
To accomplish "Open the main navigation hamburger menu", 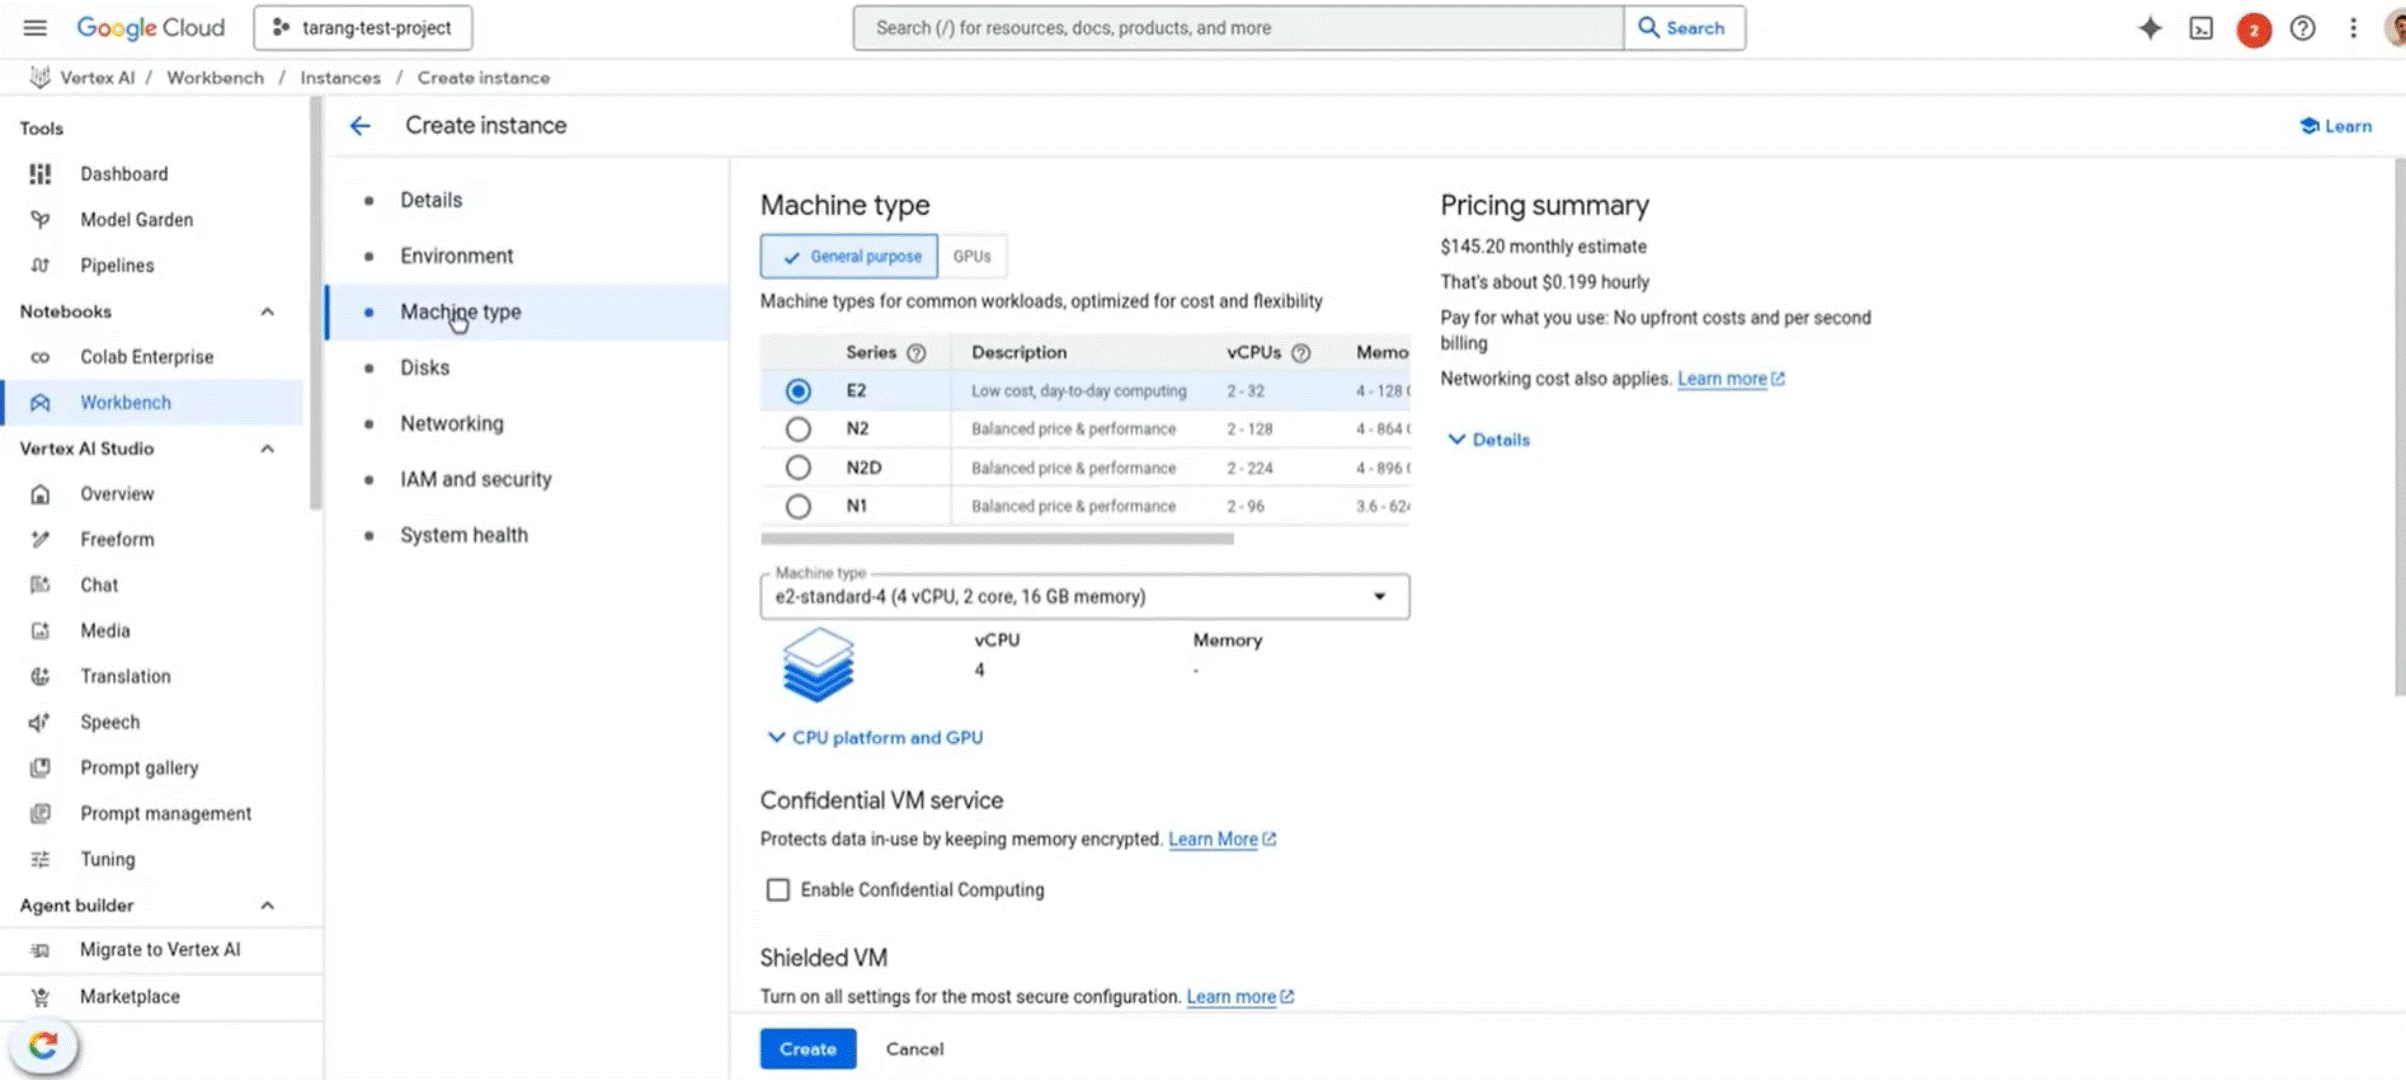I will 35,28.
